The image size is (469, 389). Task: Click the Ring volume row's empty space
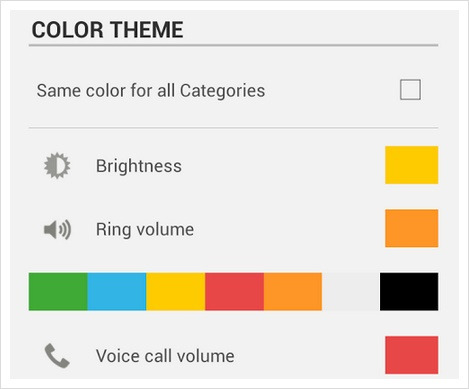click(289, 229)
